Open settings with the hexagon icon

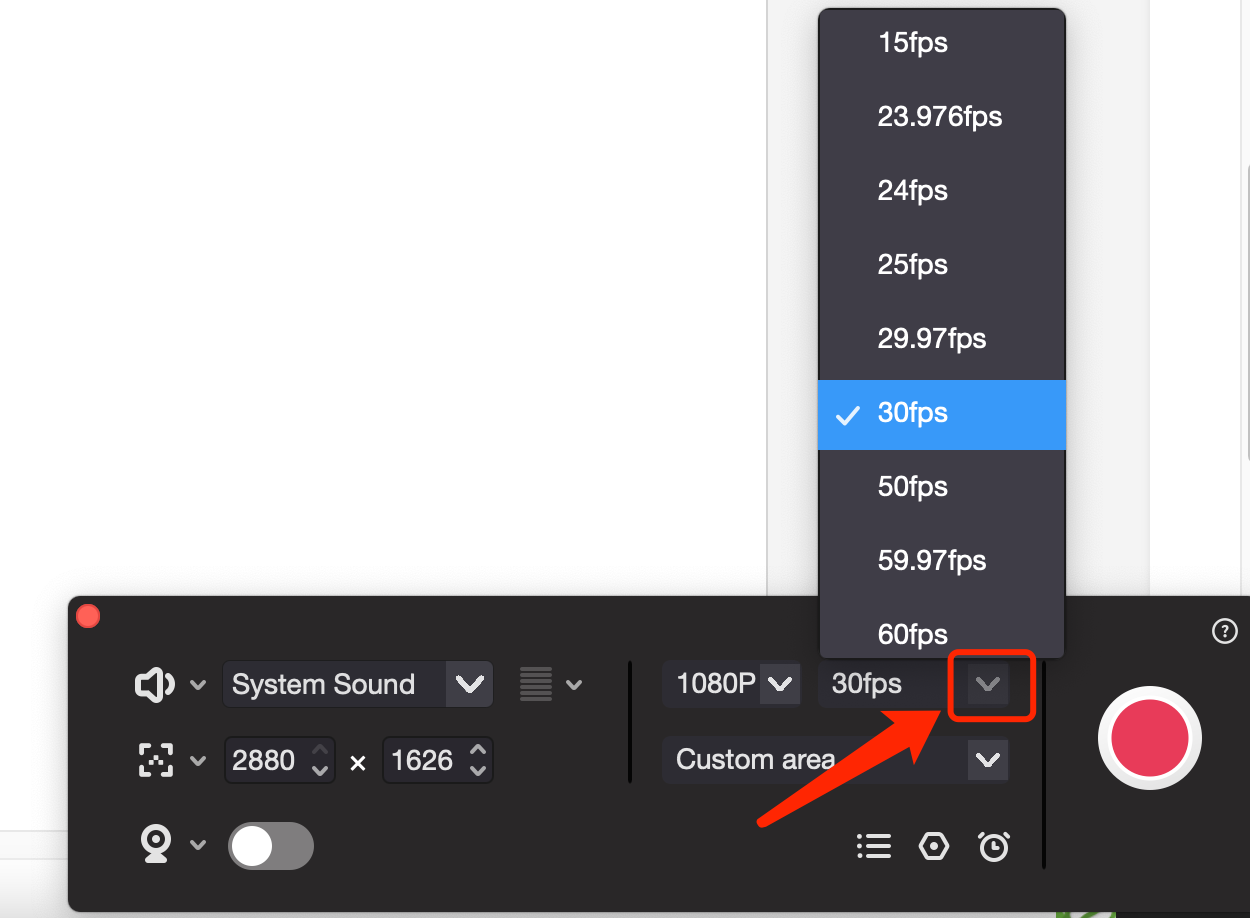coord(934,847)
